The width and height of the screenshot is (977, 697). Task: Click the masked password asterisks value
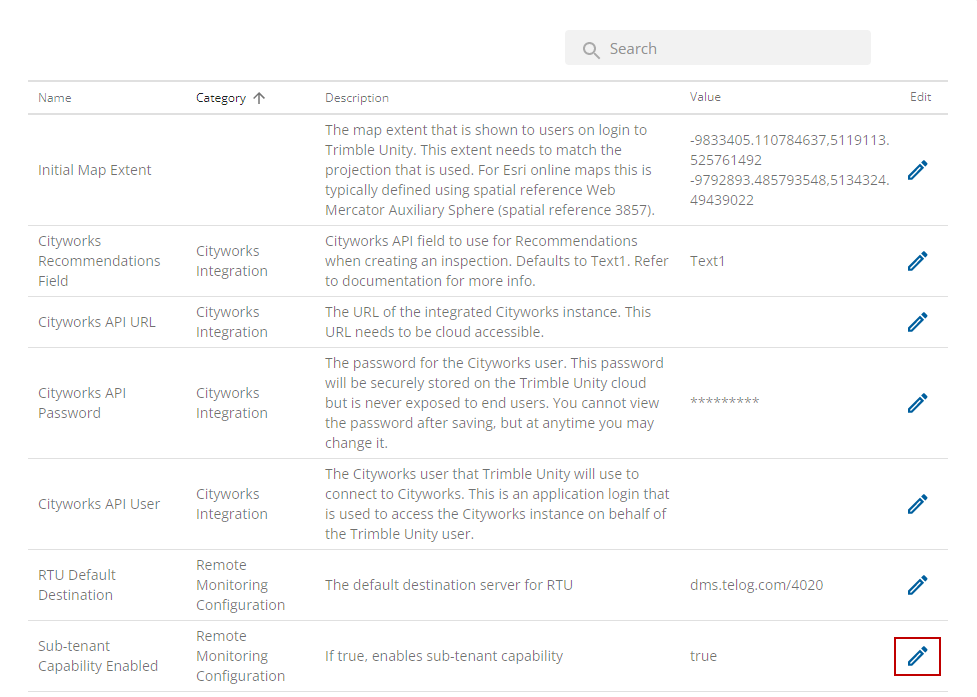point(725,401)
